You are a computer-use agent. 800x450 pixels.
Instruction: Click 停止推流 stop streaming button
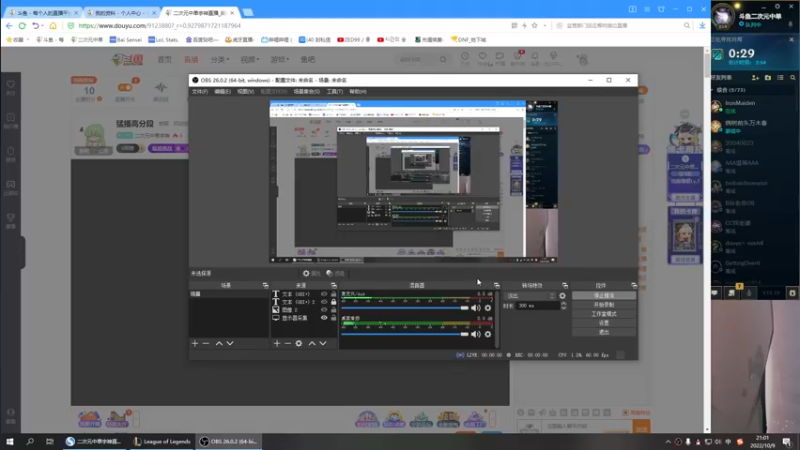[604, 296]
